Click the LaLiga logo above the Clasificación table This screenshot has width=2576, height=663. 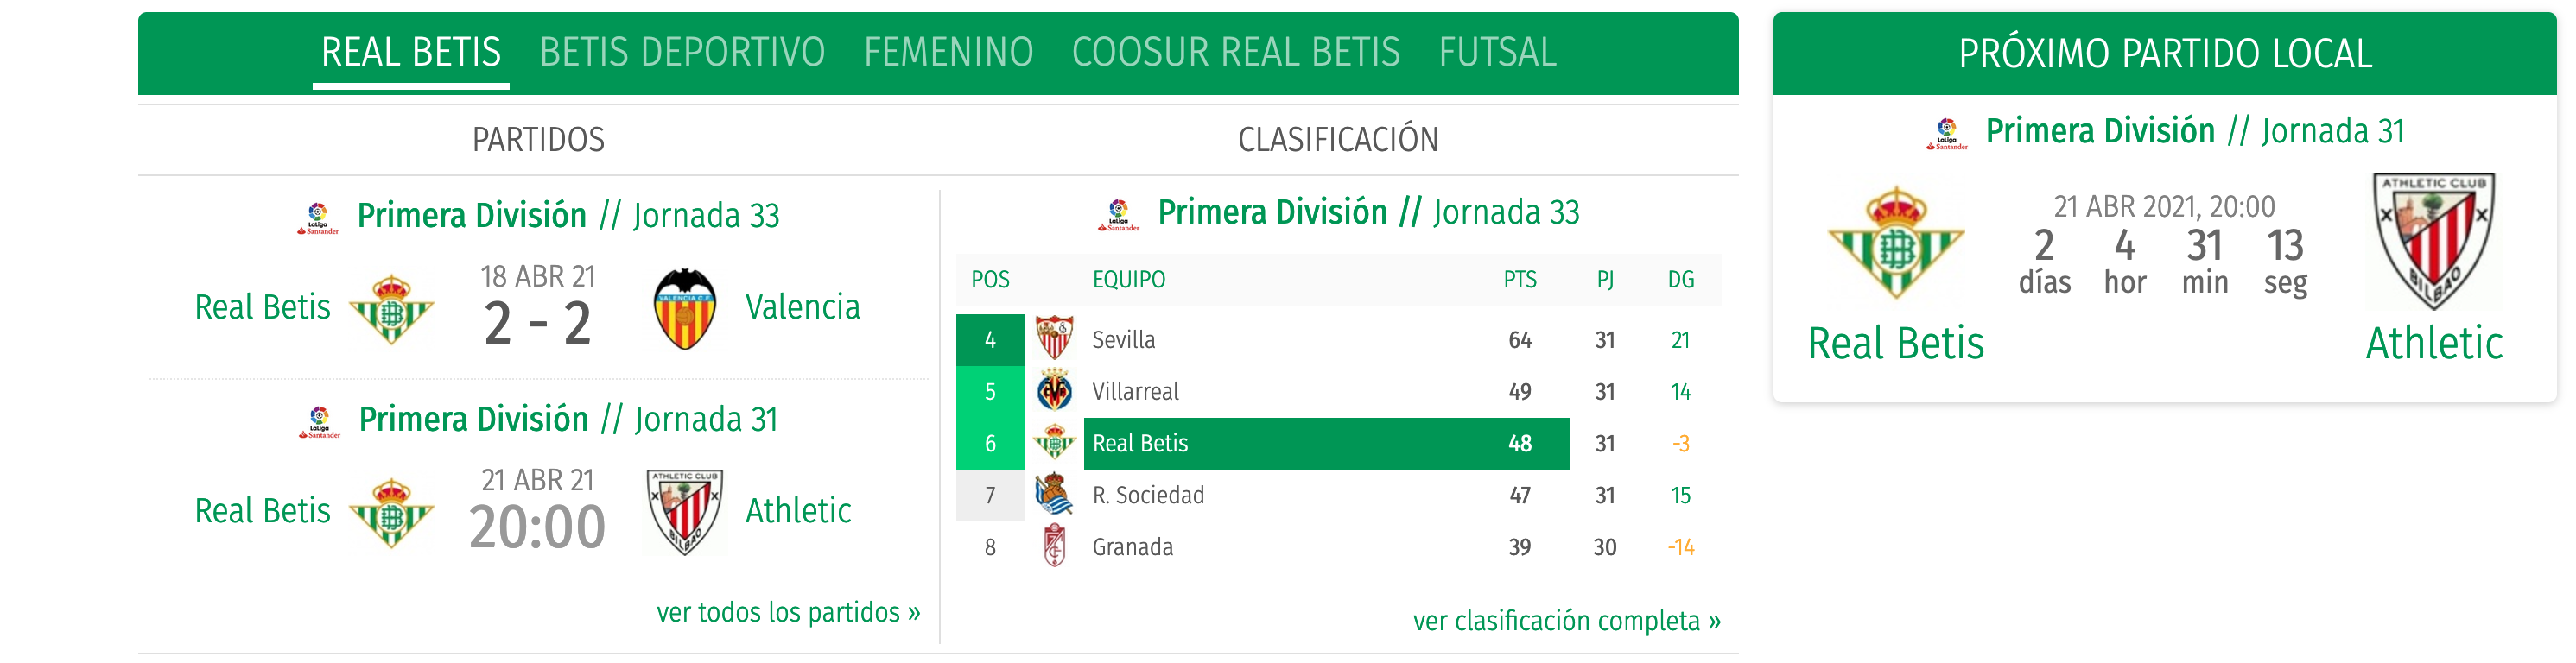tap(1118, 215)
